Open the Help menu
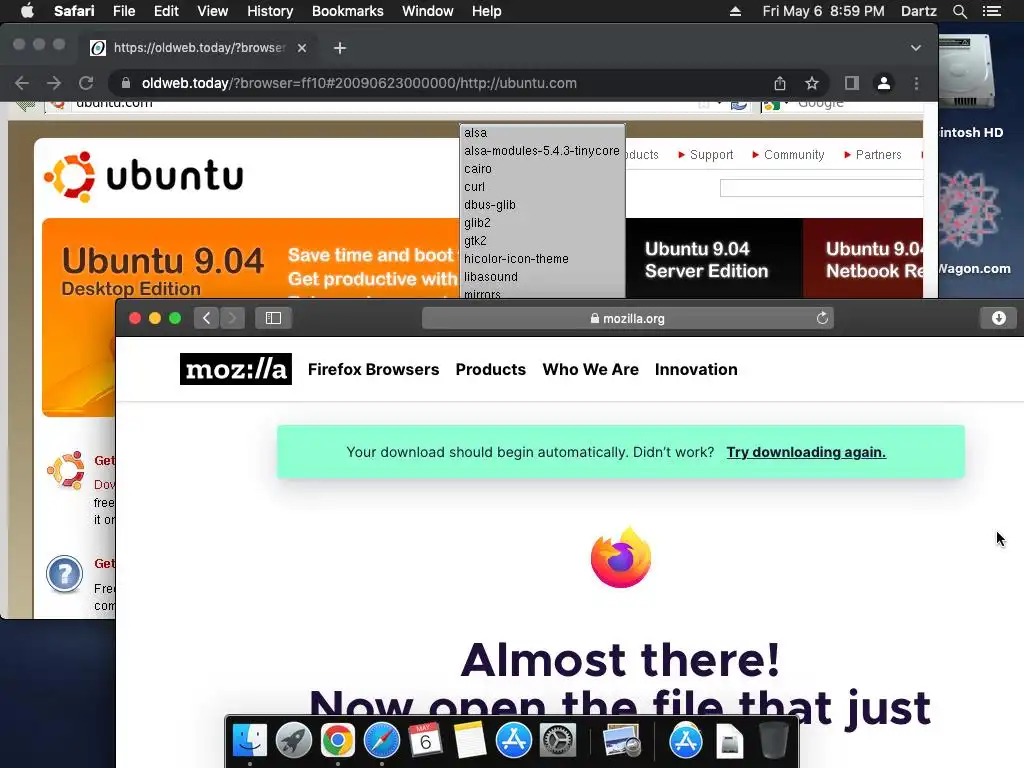 coord(487,11)
